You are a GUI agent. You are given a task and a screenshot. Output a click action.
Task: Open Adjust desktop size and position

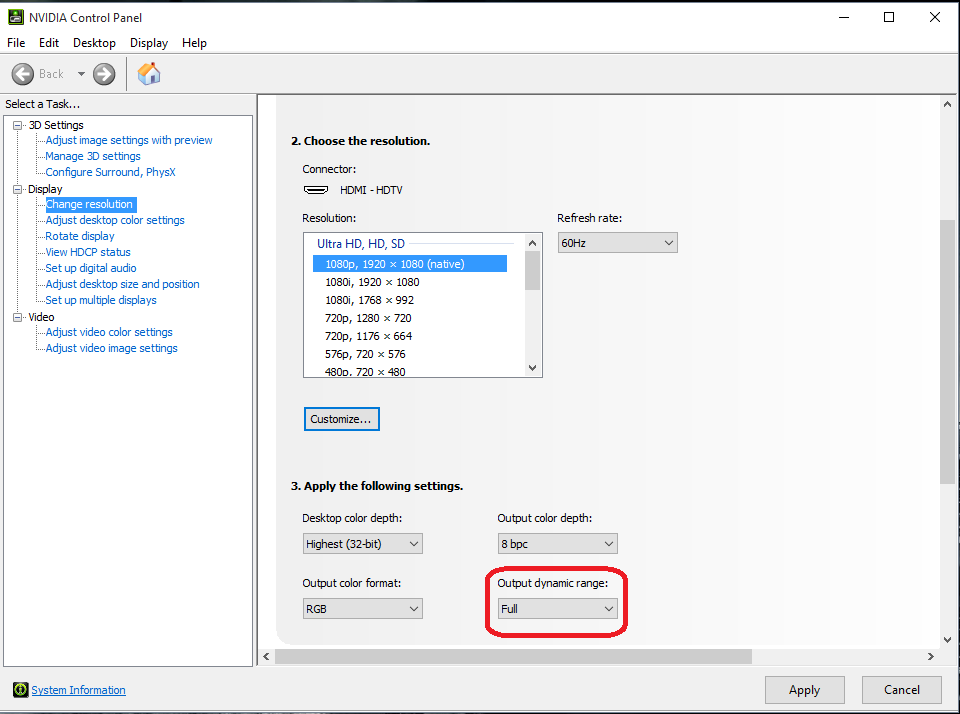click(122, 284)
